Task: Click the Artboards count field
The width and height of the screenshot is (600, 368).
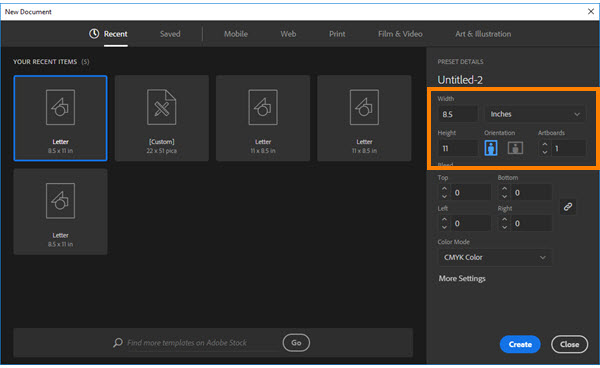Action: (x=568, y=148)
